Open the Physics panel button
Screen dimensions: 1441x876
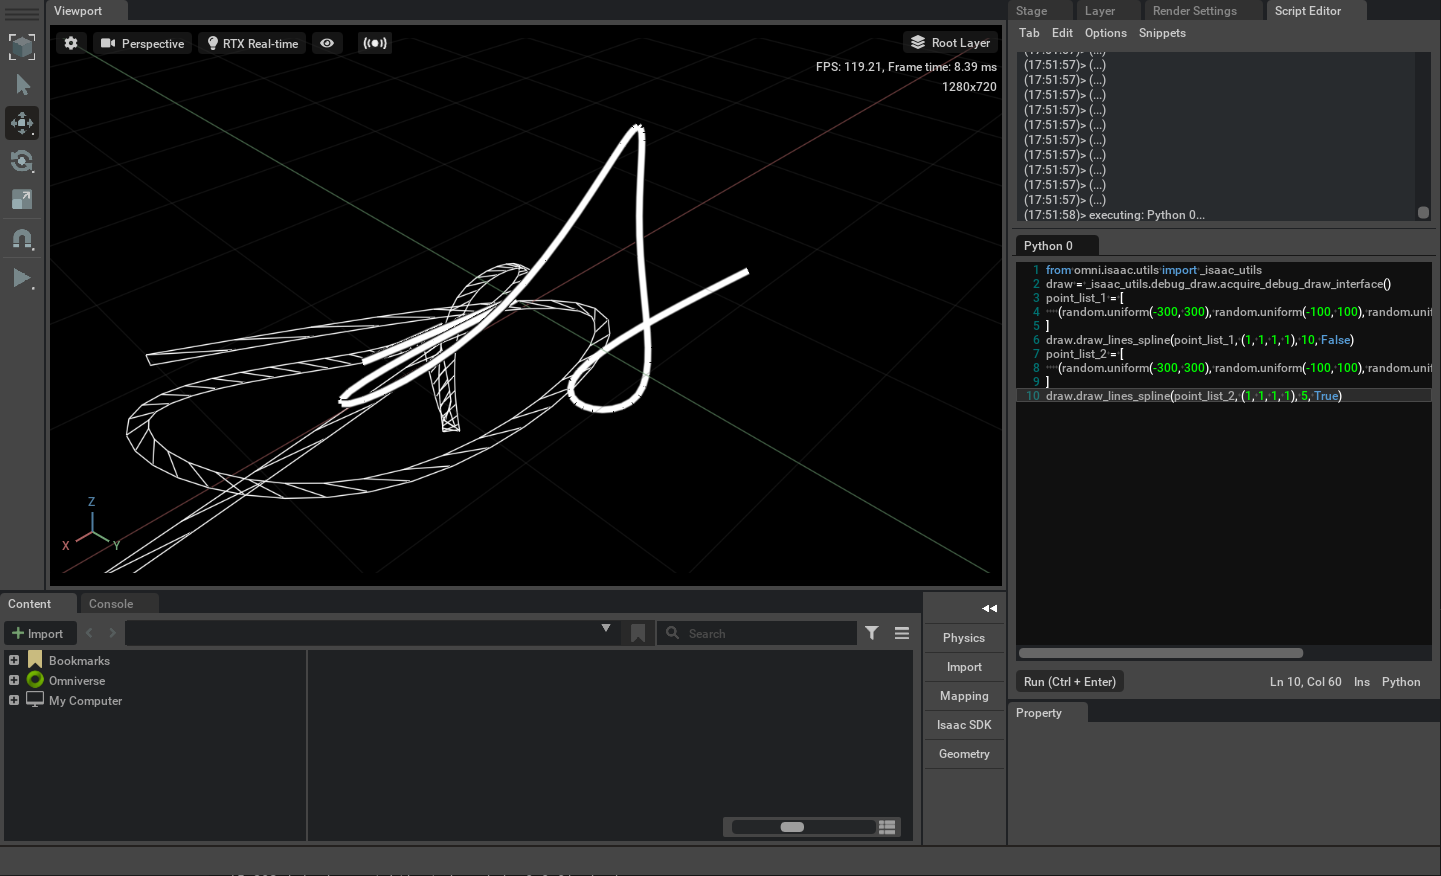964,638
